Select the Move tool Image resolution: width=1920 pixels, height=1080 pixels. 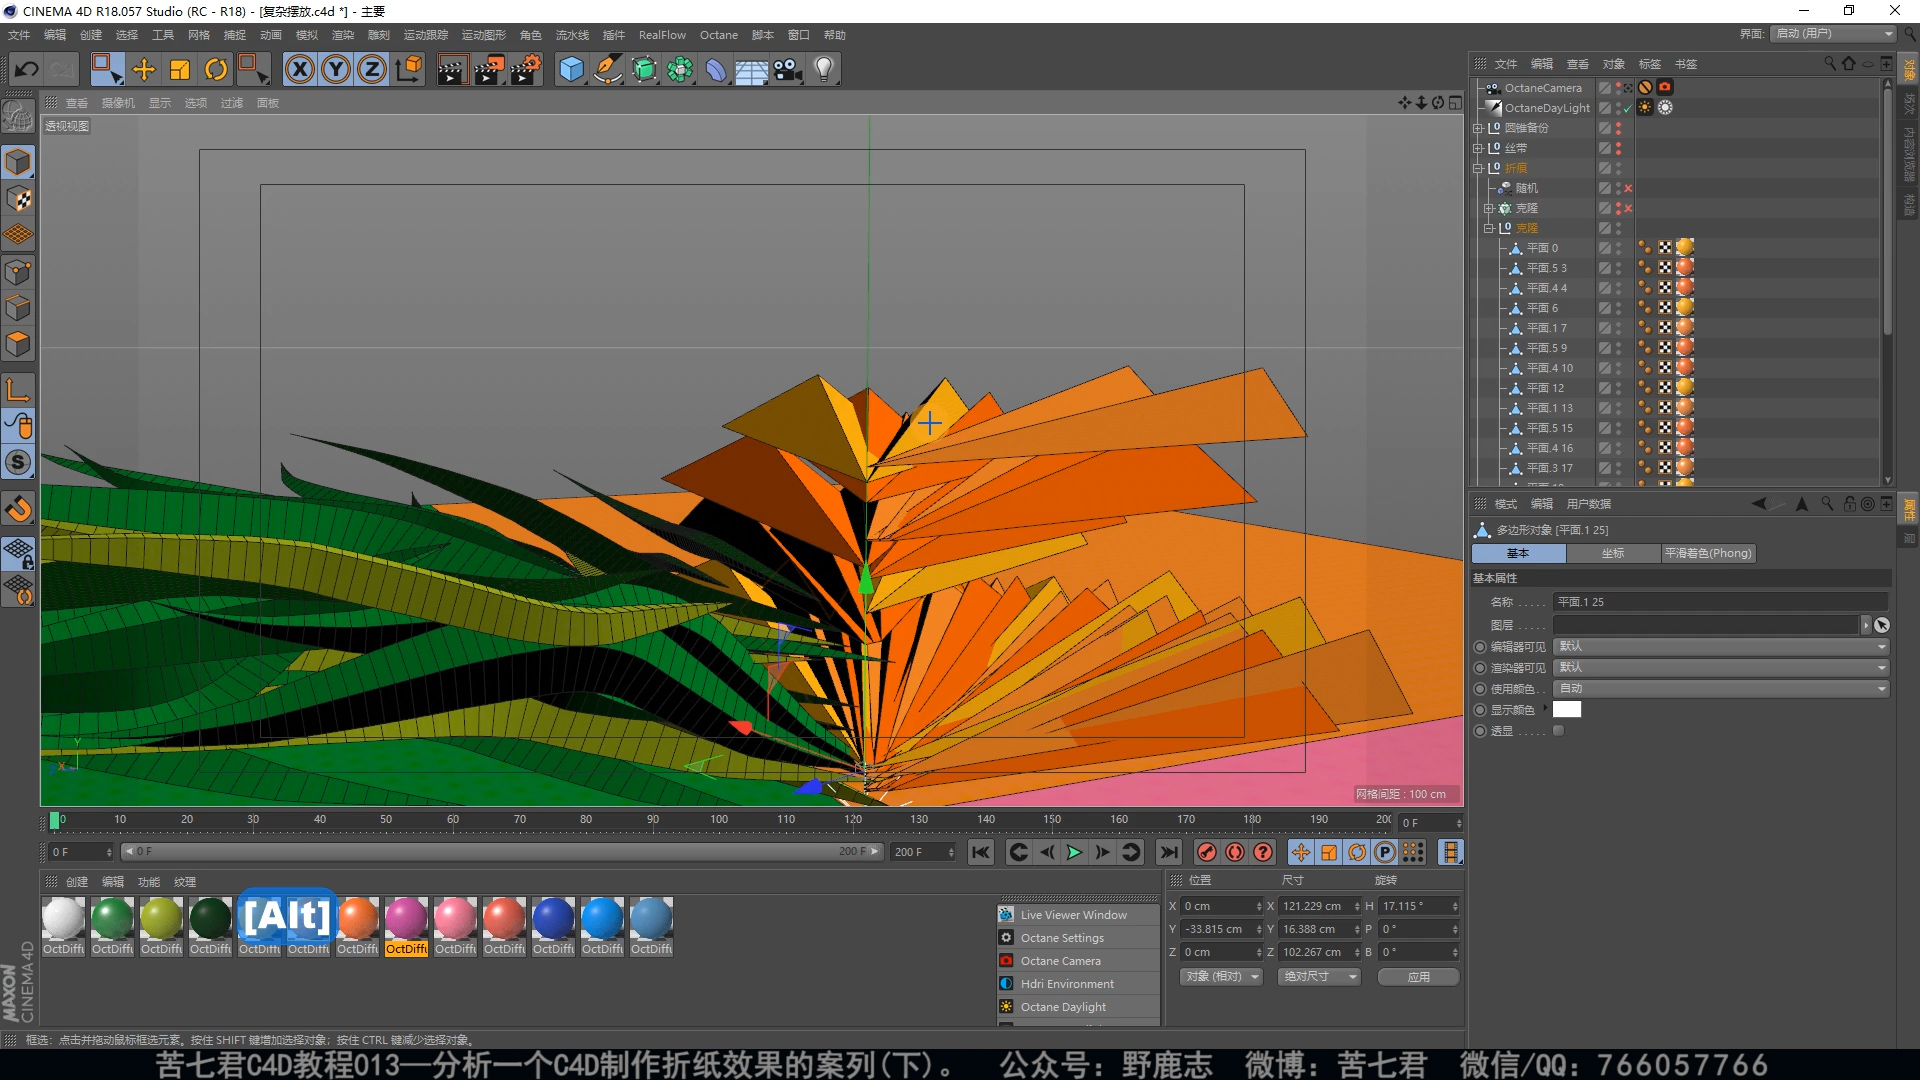pos(144,69)
